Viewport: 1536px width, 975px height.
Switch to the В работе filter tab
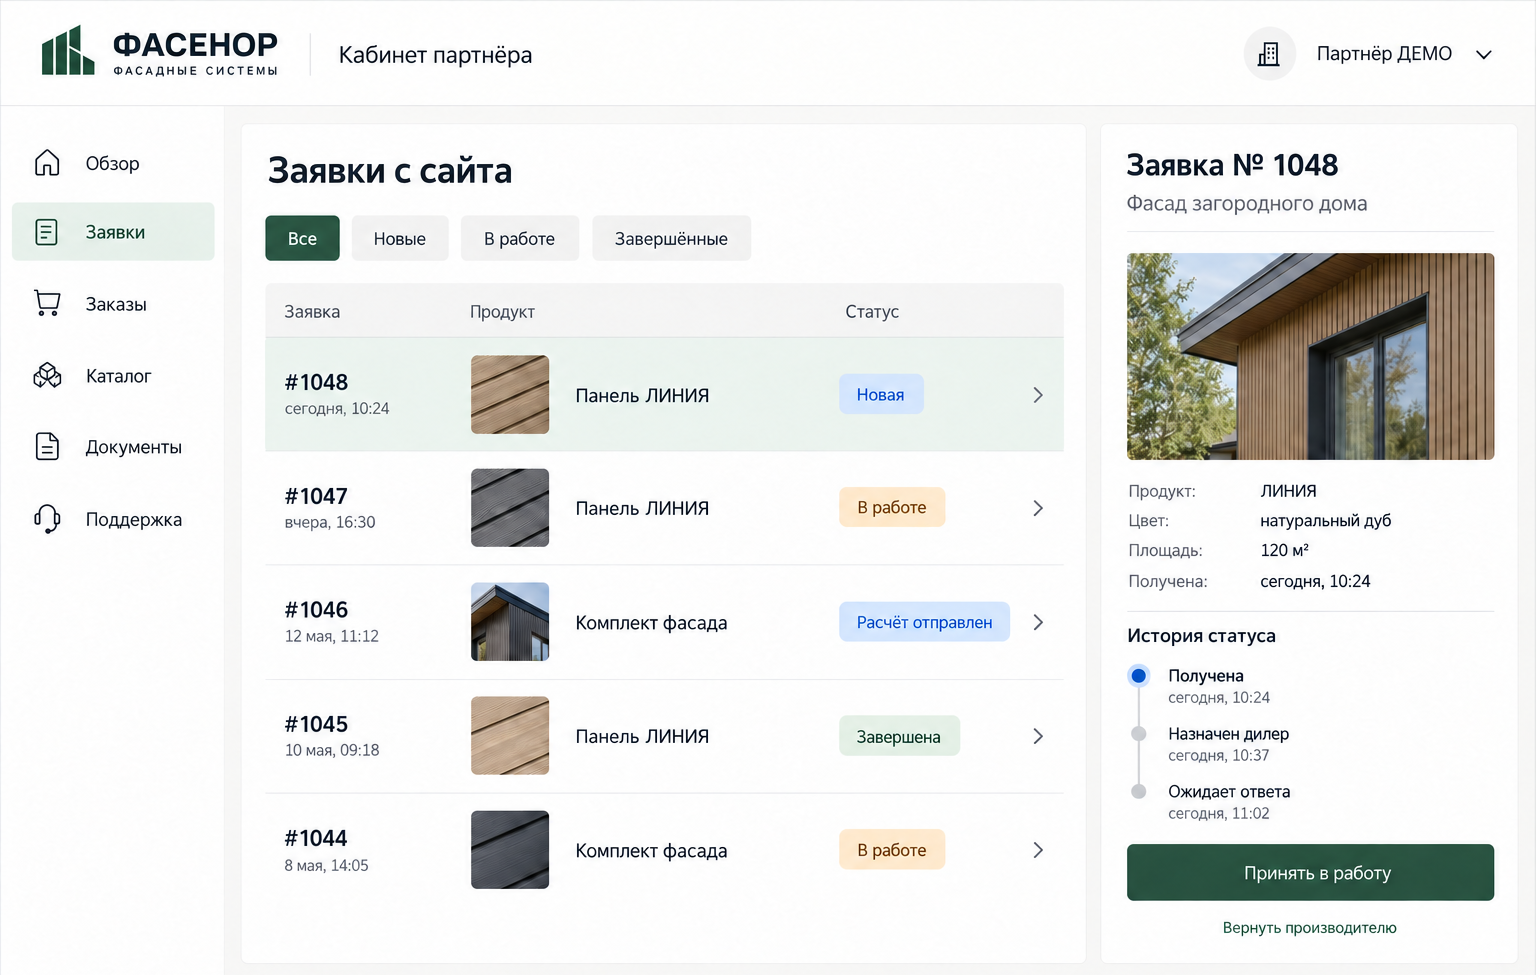[519, 238]
